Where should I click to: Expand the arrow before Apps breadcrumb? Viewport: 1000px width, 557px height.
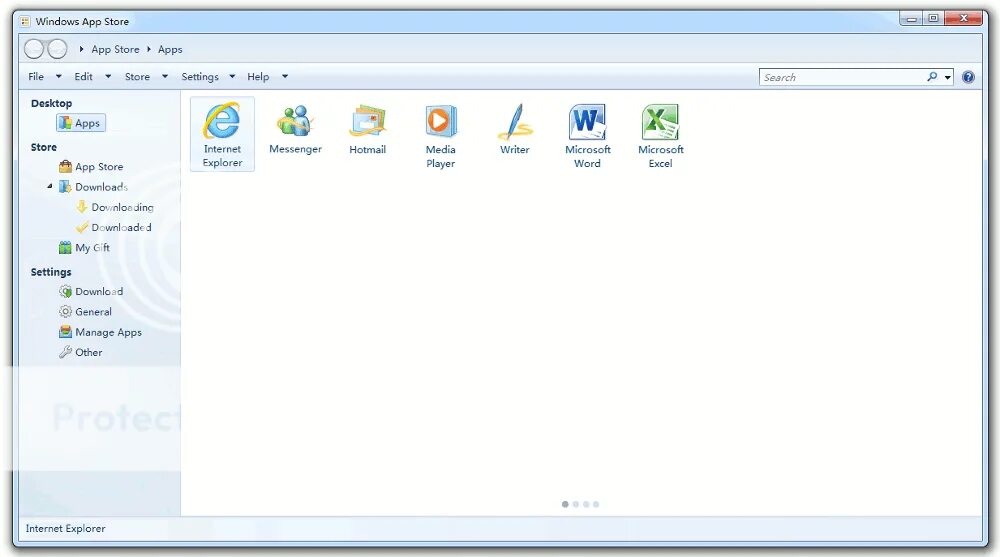(149, 48)
